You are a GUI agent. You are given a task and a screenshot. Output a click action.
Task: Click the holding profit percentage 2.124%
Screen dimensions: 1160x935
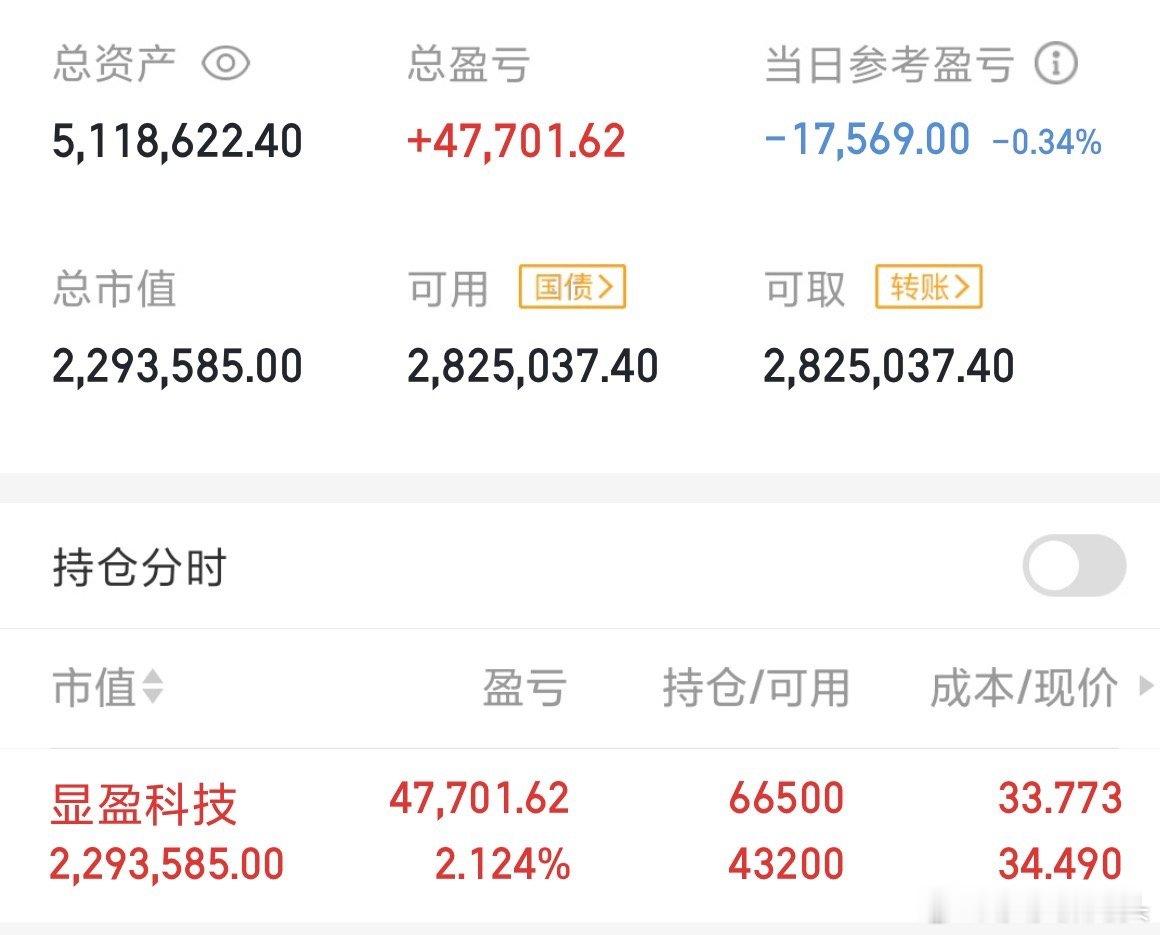[x=502, y=864]
